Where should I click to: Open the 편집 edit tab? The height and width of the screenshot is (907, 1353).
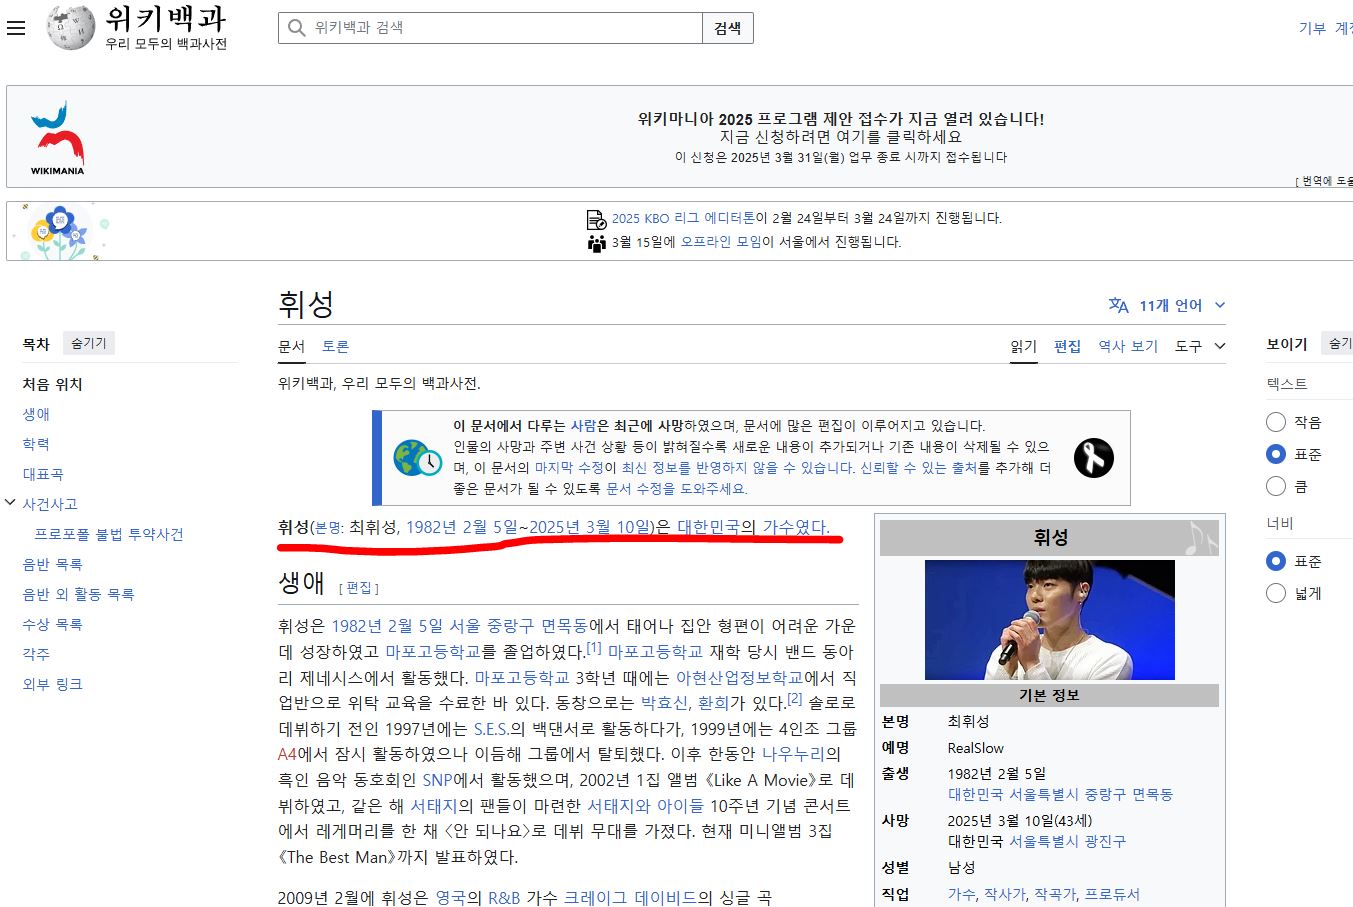coord(1067,346)
